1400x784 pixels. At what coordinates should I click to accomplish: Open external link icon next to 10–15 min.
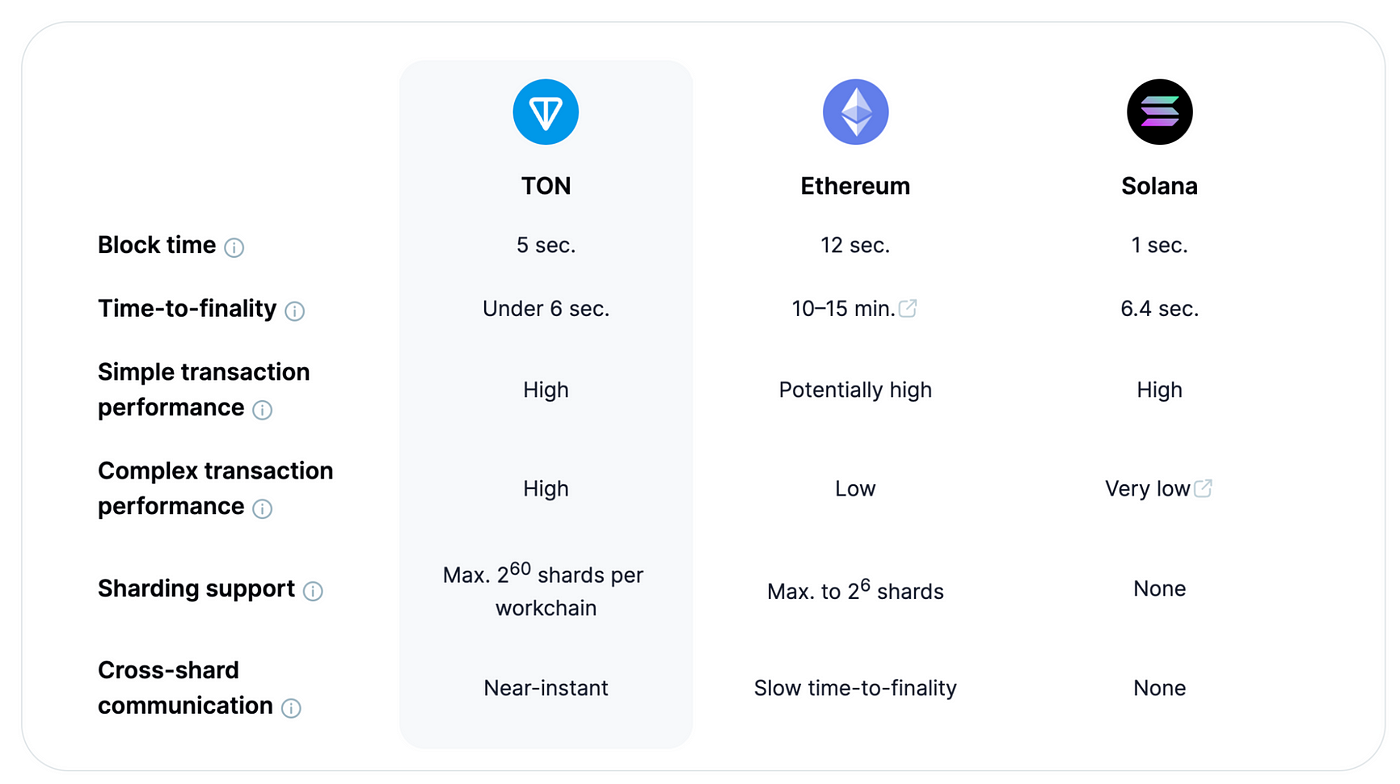(908, 309)
